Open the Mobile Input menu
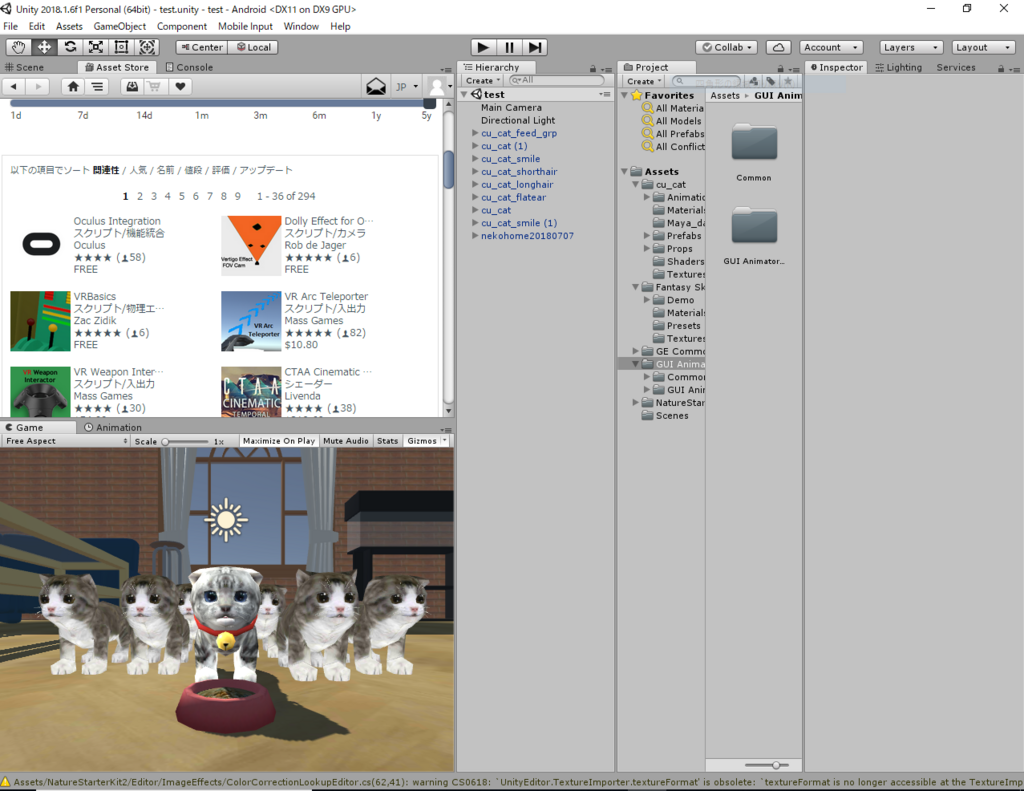Viewport: 1024px width, 791px height. click(x=245, y=26)
